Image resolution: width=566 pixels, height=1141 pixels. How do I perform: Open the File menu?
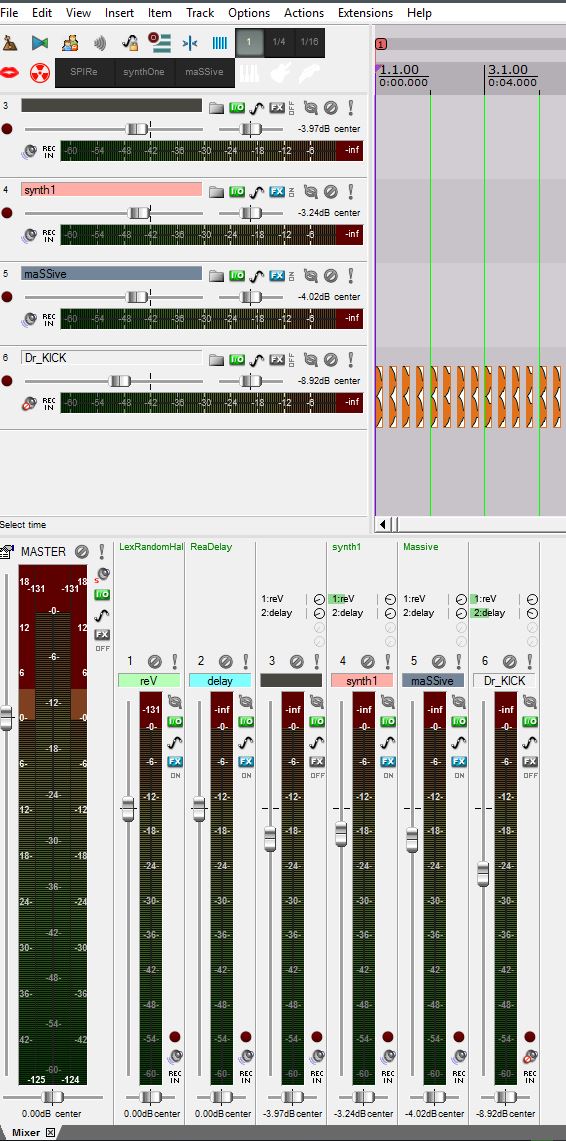click(x=9, y=12)
